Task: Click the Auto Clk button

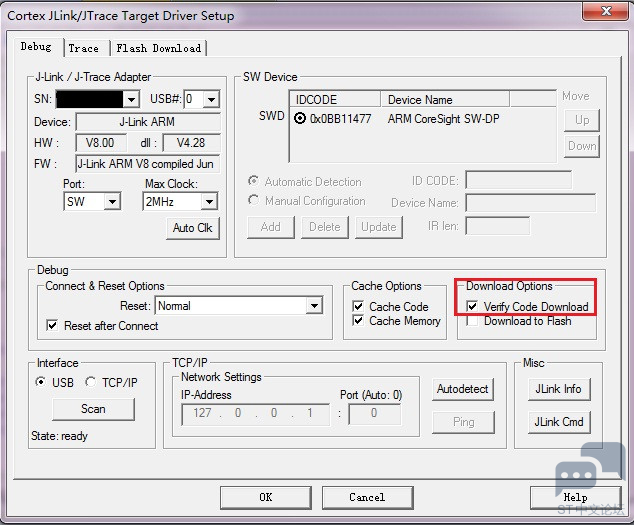Action: (192, 228)
